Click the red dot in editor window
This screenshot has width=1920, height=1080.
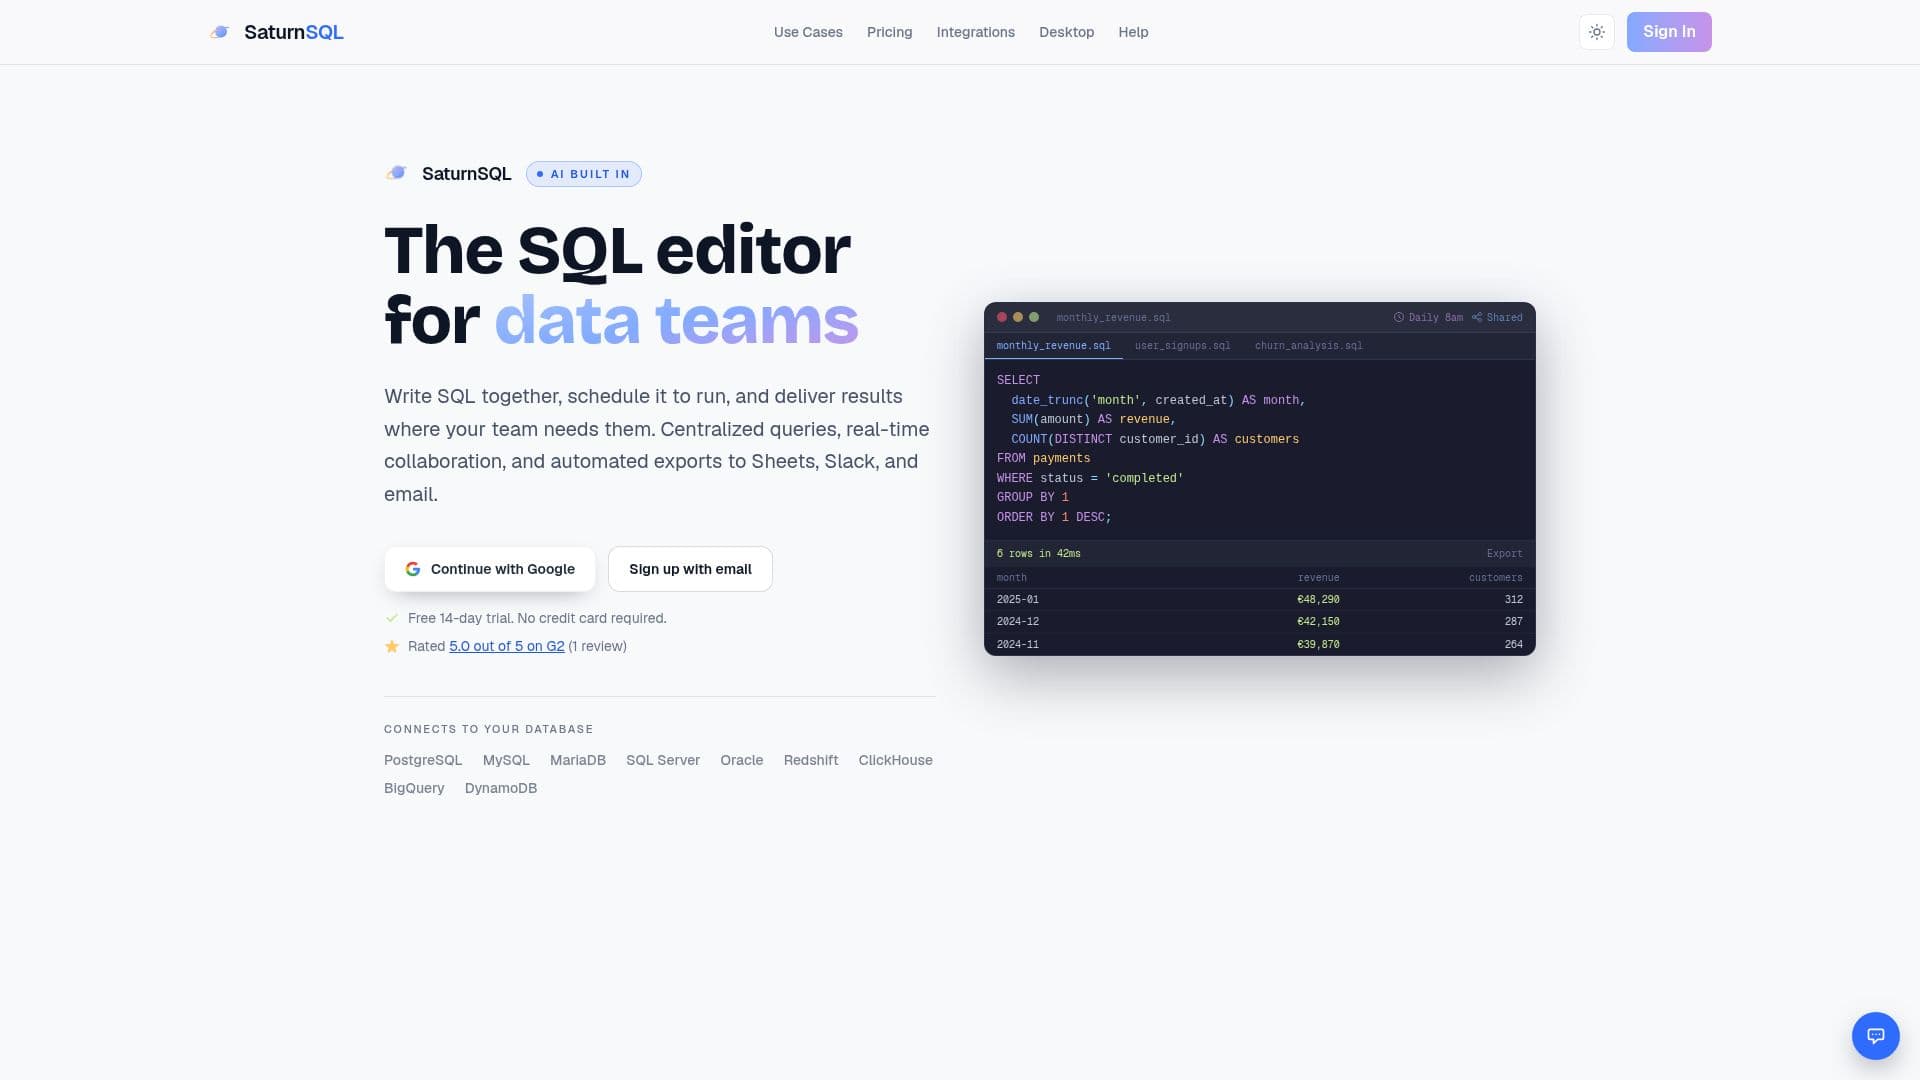pos(1002,317)
